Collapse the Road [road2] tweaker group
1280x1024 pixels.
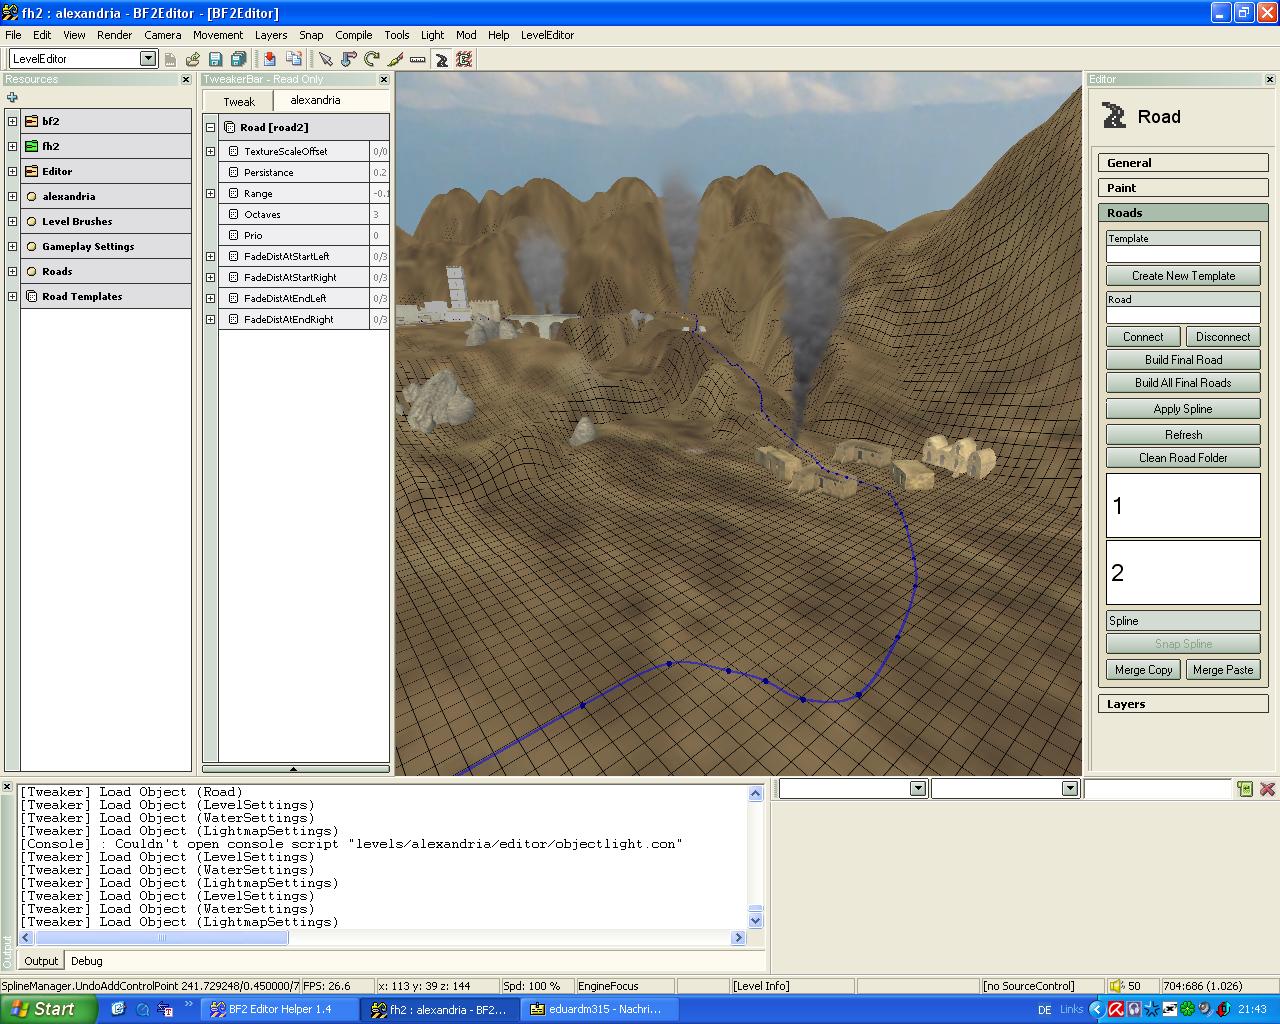210,127
